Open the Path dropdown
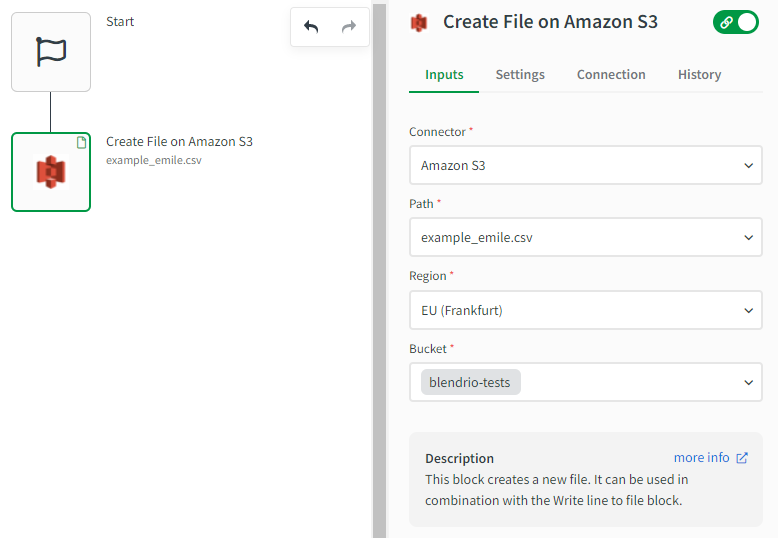778x538 pixels. coord(748,237)
